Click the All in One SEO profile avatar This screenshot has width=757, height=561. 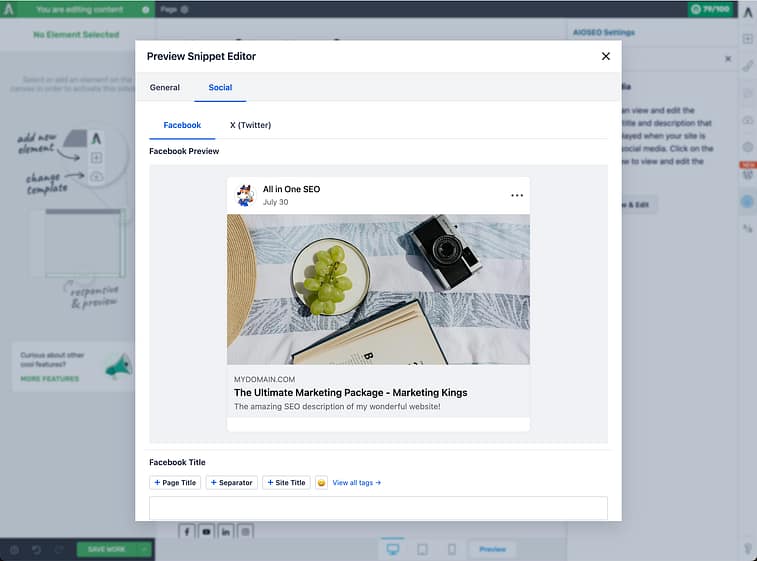tap(245, 195)
